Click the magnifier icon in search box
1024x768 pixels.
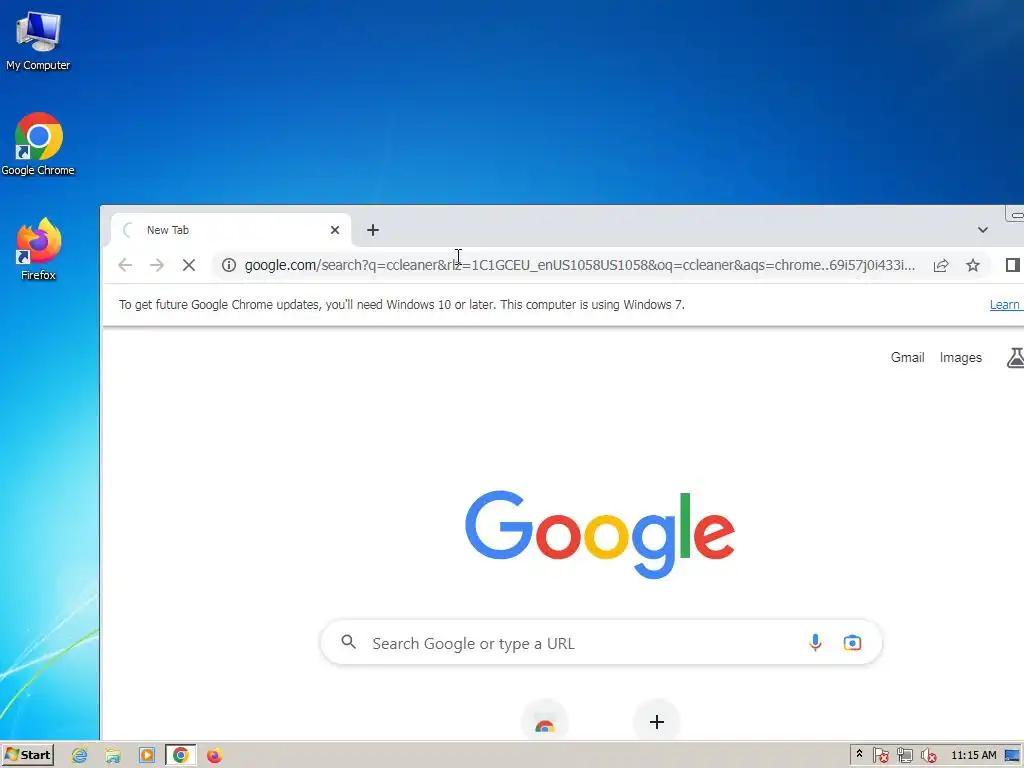pyautogui.click(x=349, y=642)
